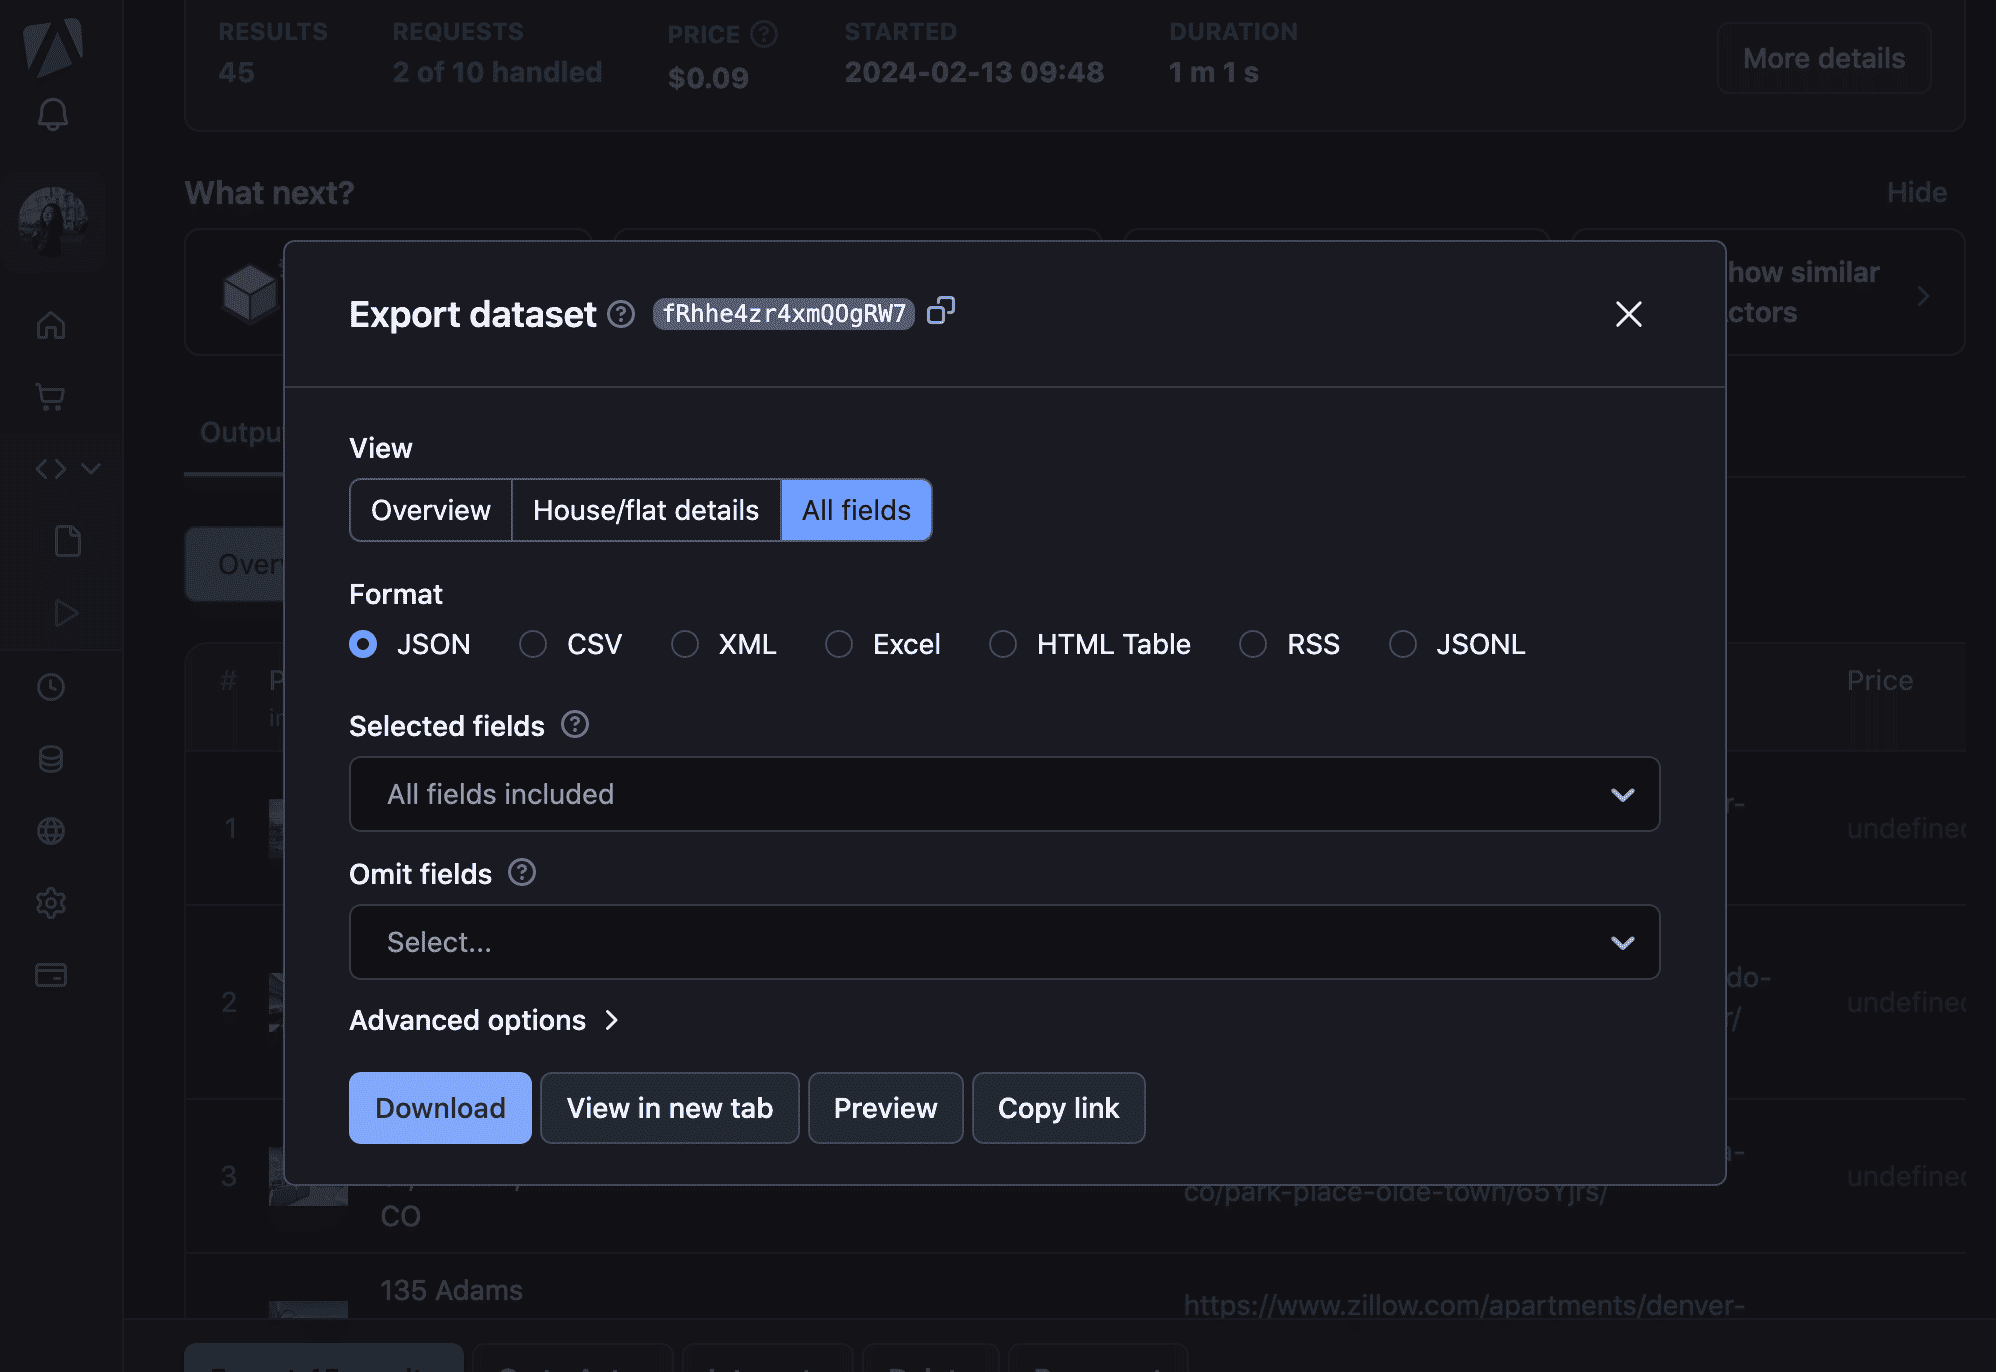The image size is (1996, 1372).
Task: Choose the Excel export format
Action: tap(838, 644)
